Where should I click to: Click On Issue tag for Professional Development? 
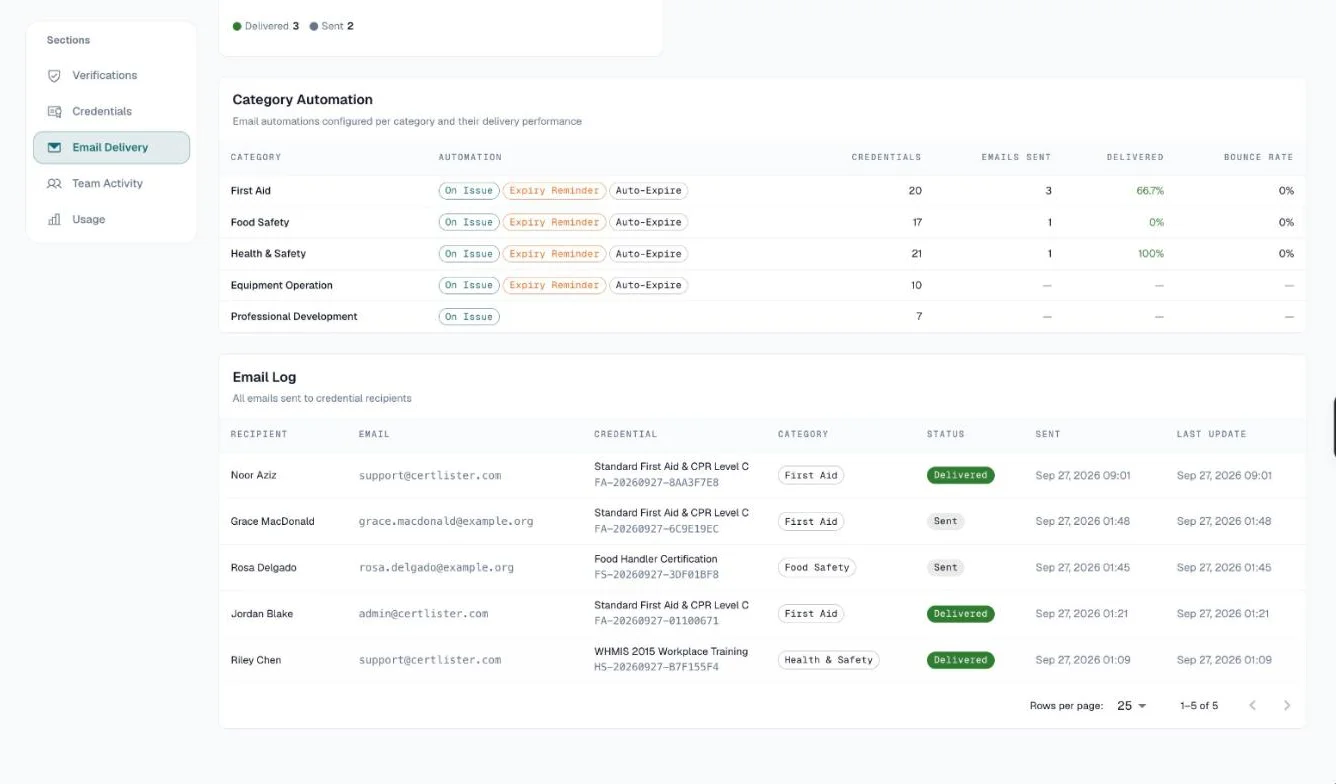click(469, 317)
